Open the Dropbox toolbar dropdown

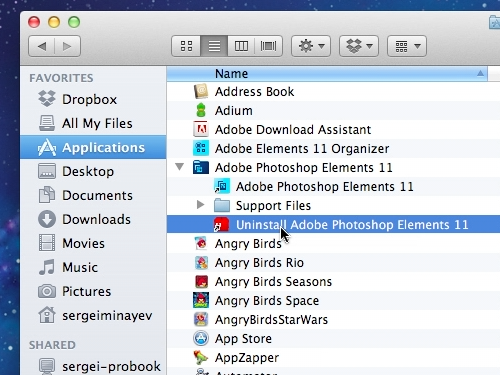pyautogui.click(x=359, y=46)
